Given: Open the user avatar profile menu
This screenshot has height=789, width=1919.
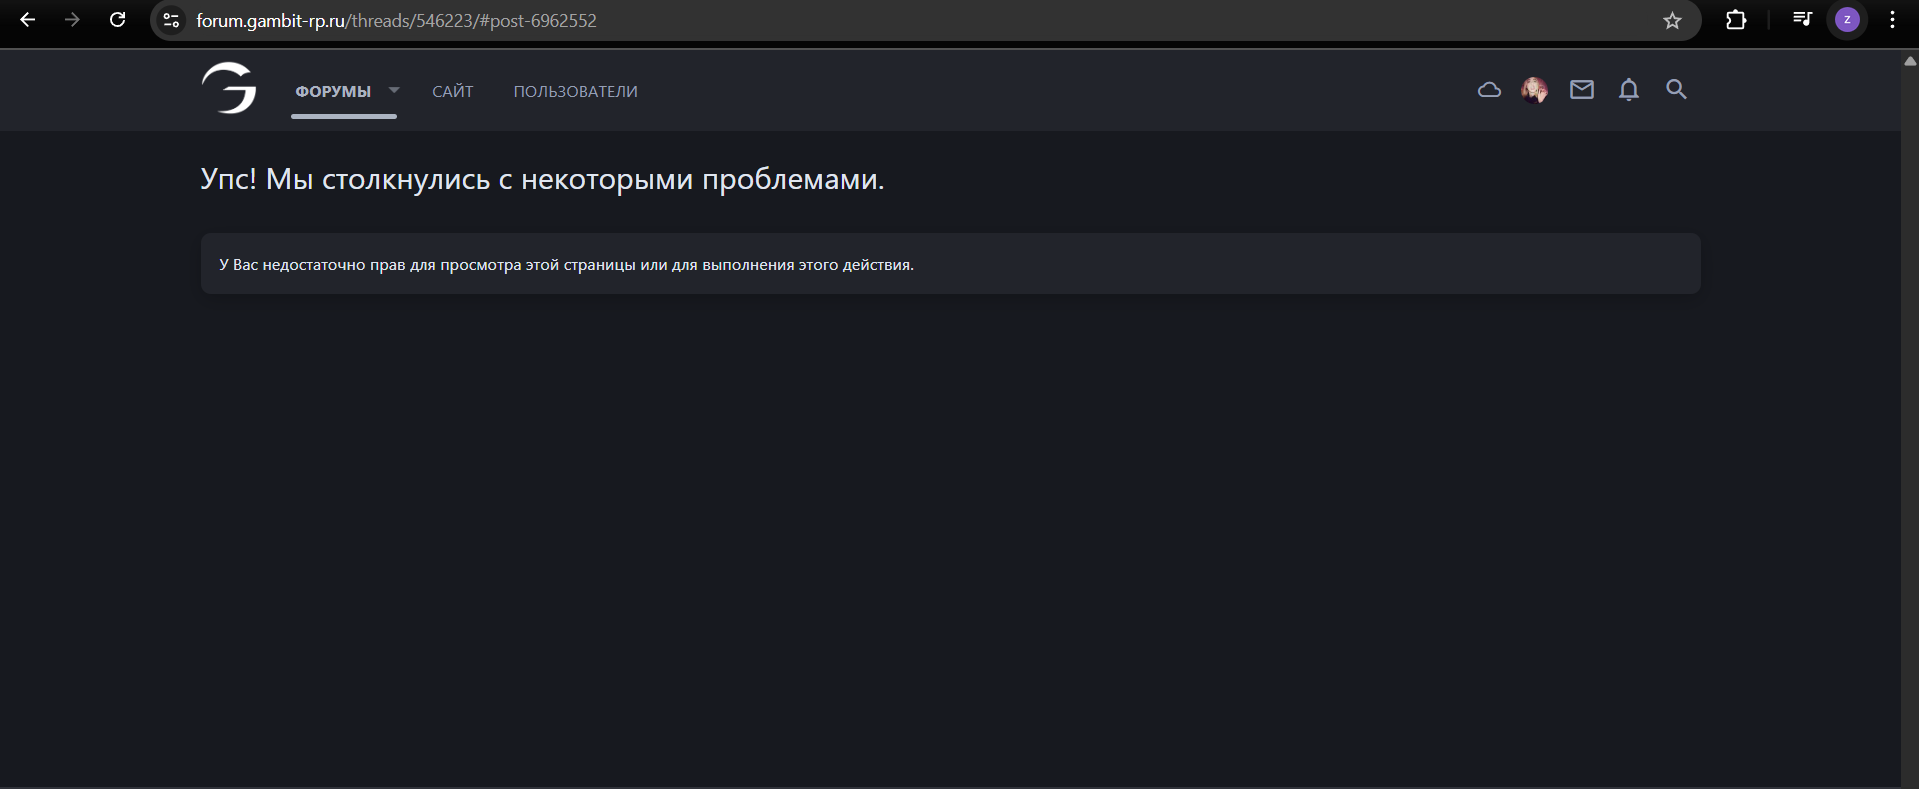Looking at the screenshot, I should click(x=1534, y=90).
